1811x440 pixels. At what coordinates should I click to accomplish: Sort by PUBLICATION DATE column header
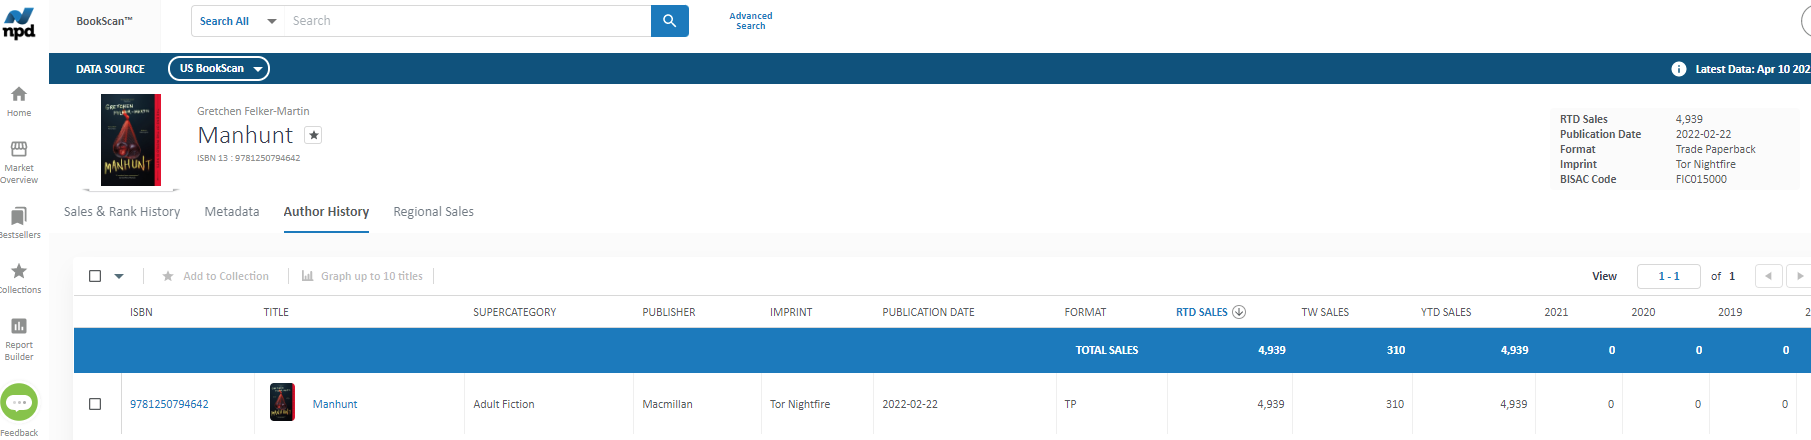pyautogui.click(x=928, y=312)
